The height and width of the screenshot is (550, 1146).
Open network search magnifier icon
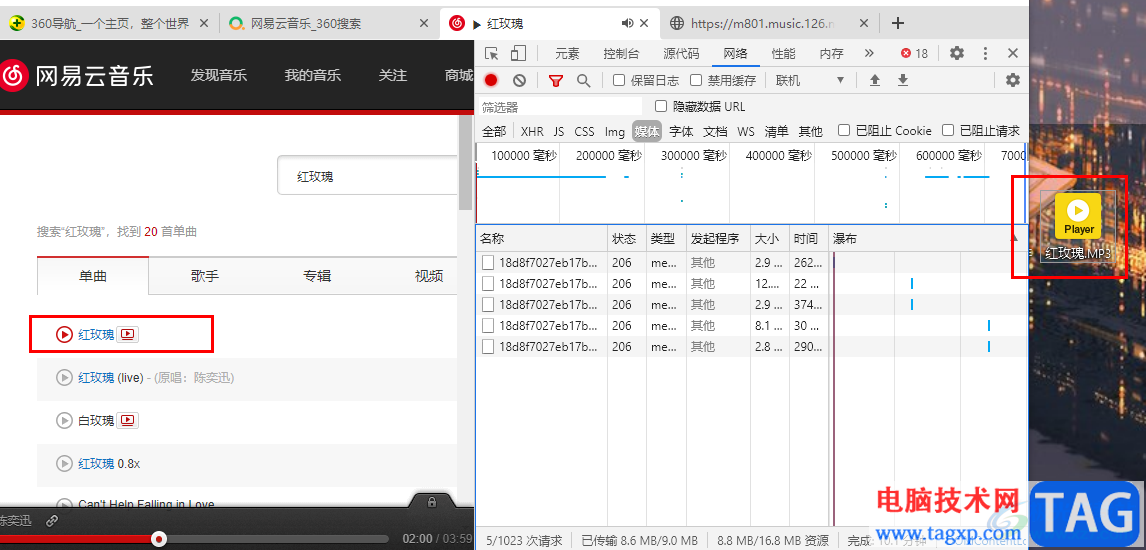(583, 80)
